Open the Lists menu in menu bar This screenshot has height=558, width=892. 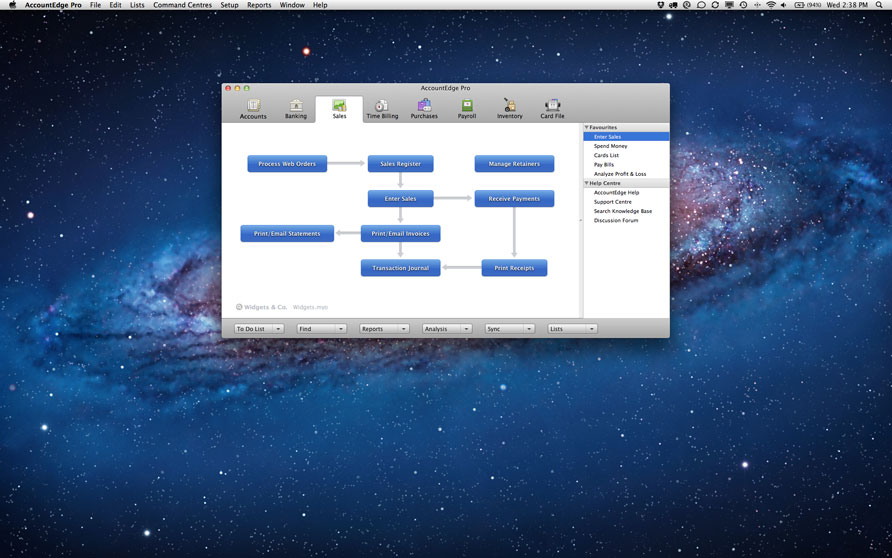click(137, 5)
